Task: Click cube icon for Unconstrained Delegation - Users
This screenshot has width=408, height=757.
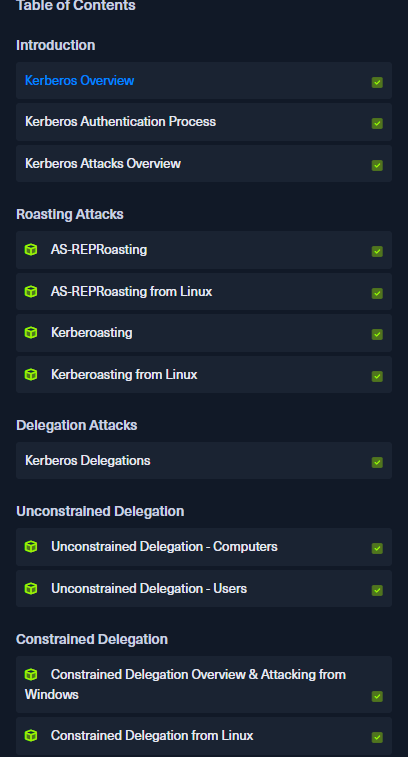Action: [31, 589]
